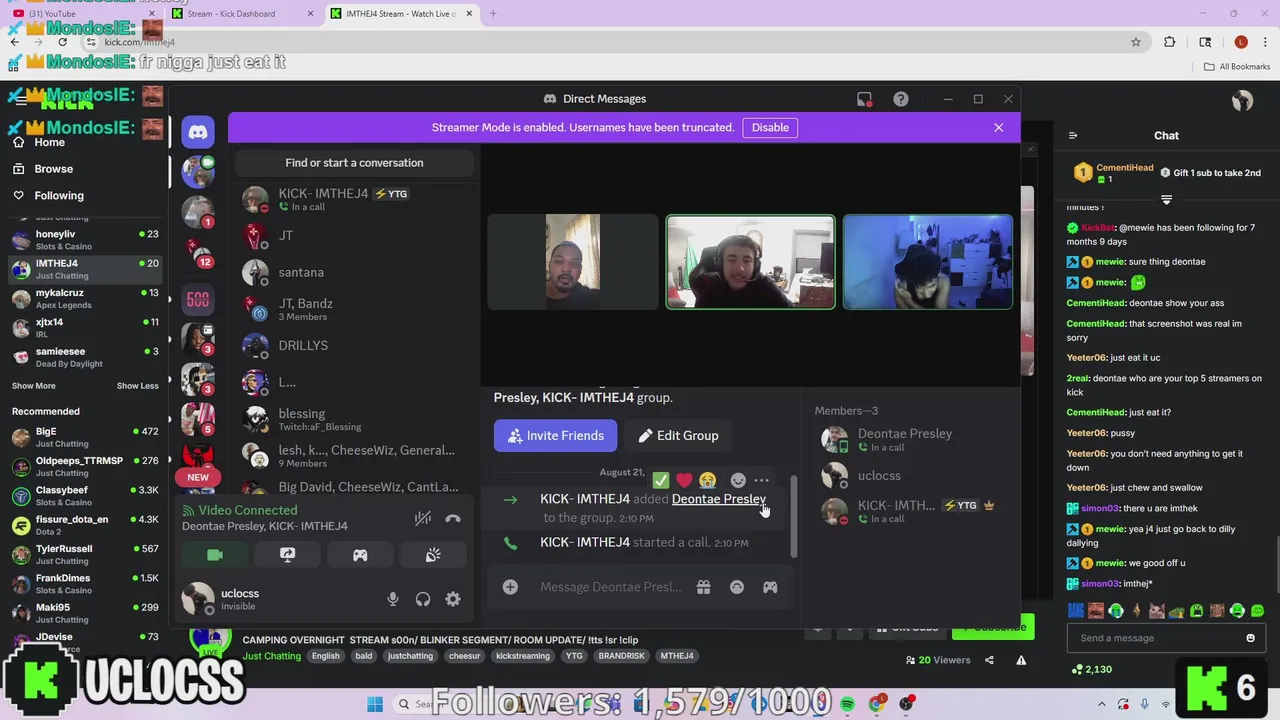Open attachment plus button in message box
Screen dimensions: 1280x720
pos(510,587)
